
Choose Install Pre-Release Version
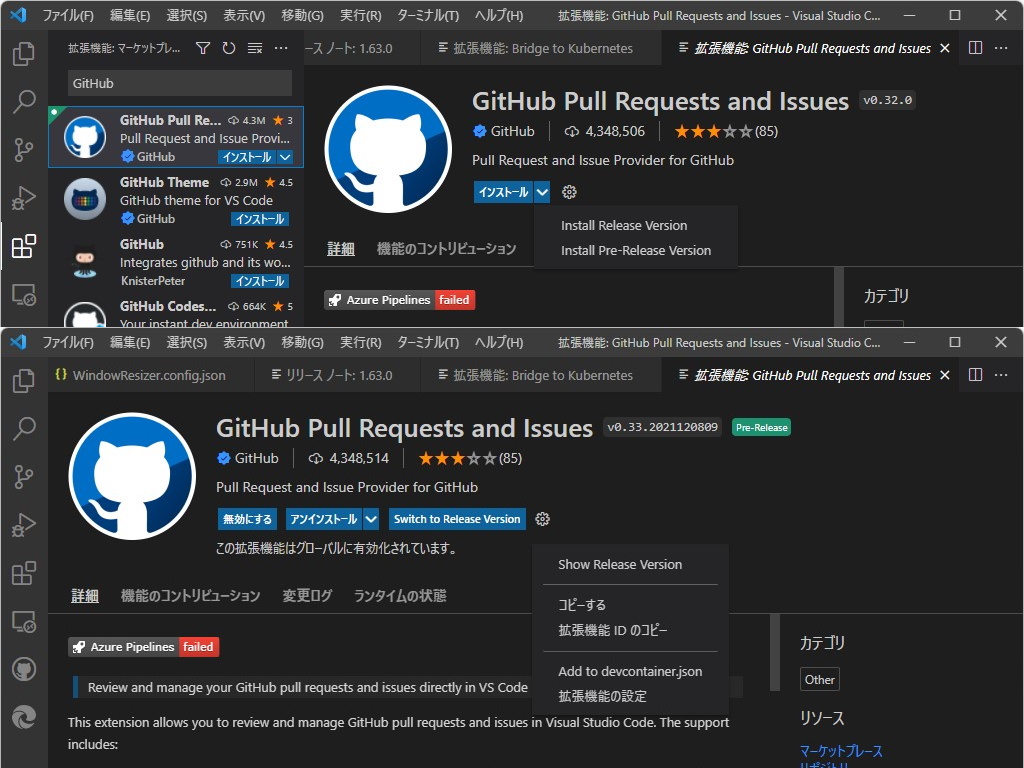(635, 250)
